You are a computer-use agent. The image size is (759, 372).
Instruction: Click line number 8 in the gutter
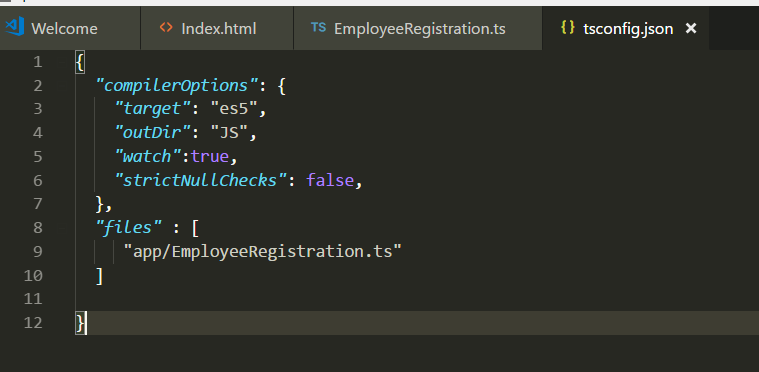point(38,227)
